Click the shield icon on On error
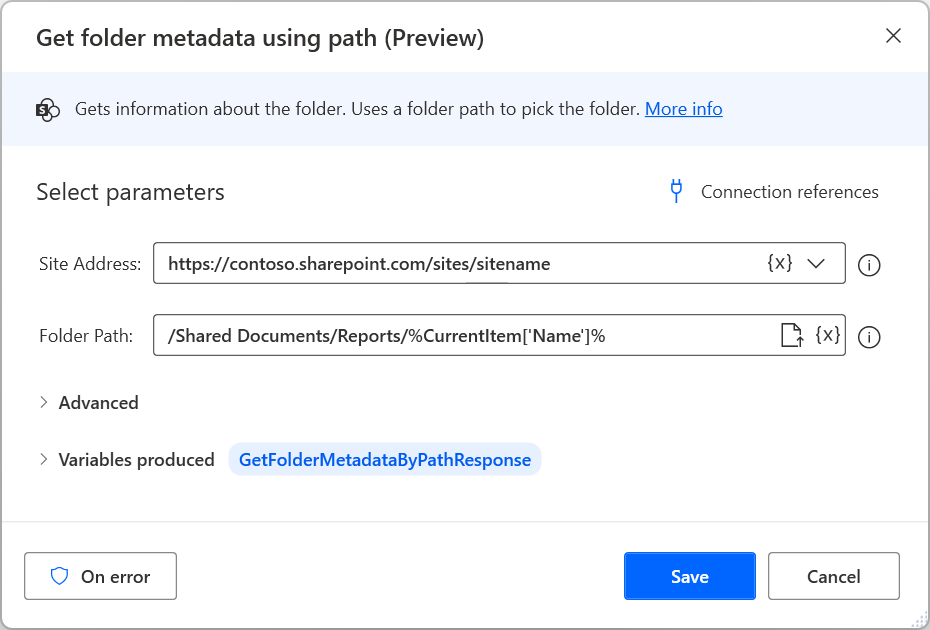This screenshot has width=930, height=630. click(60, 576)
